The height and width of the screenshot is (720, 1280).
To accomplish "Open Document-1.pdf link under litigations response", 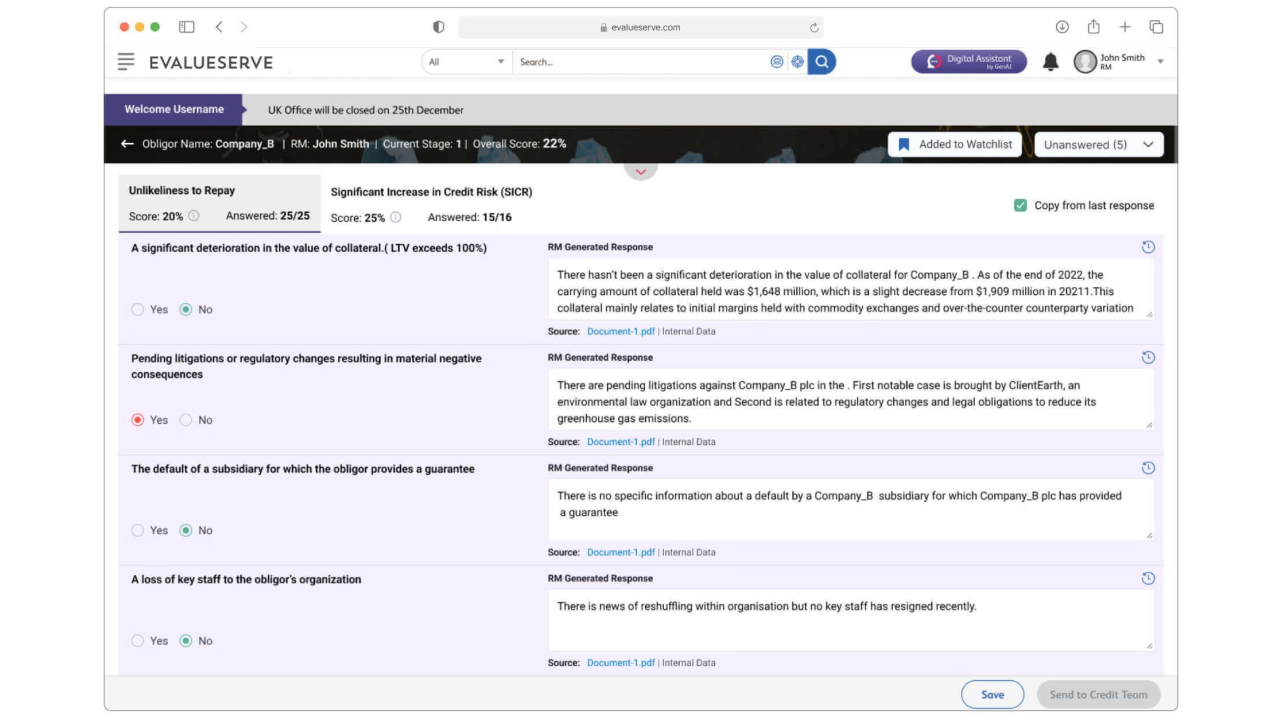I will [621, 442].
